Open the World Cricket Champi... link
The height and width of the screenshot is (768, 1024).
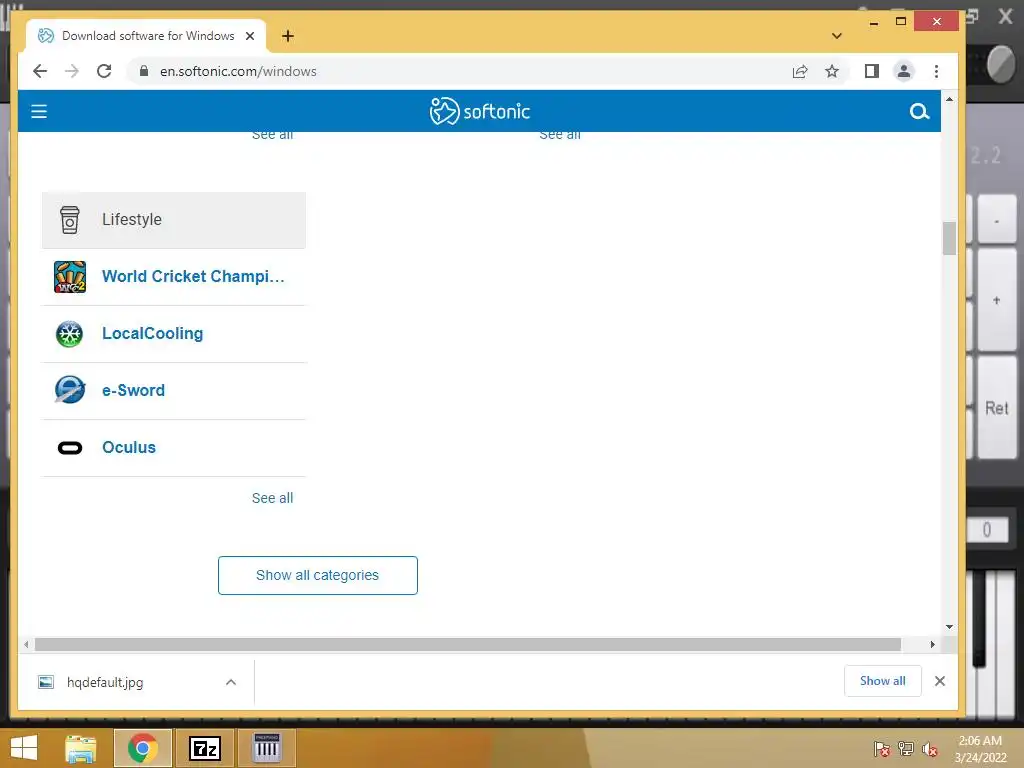[x=193, y=276]
